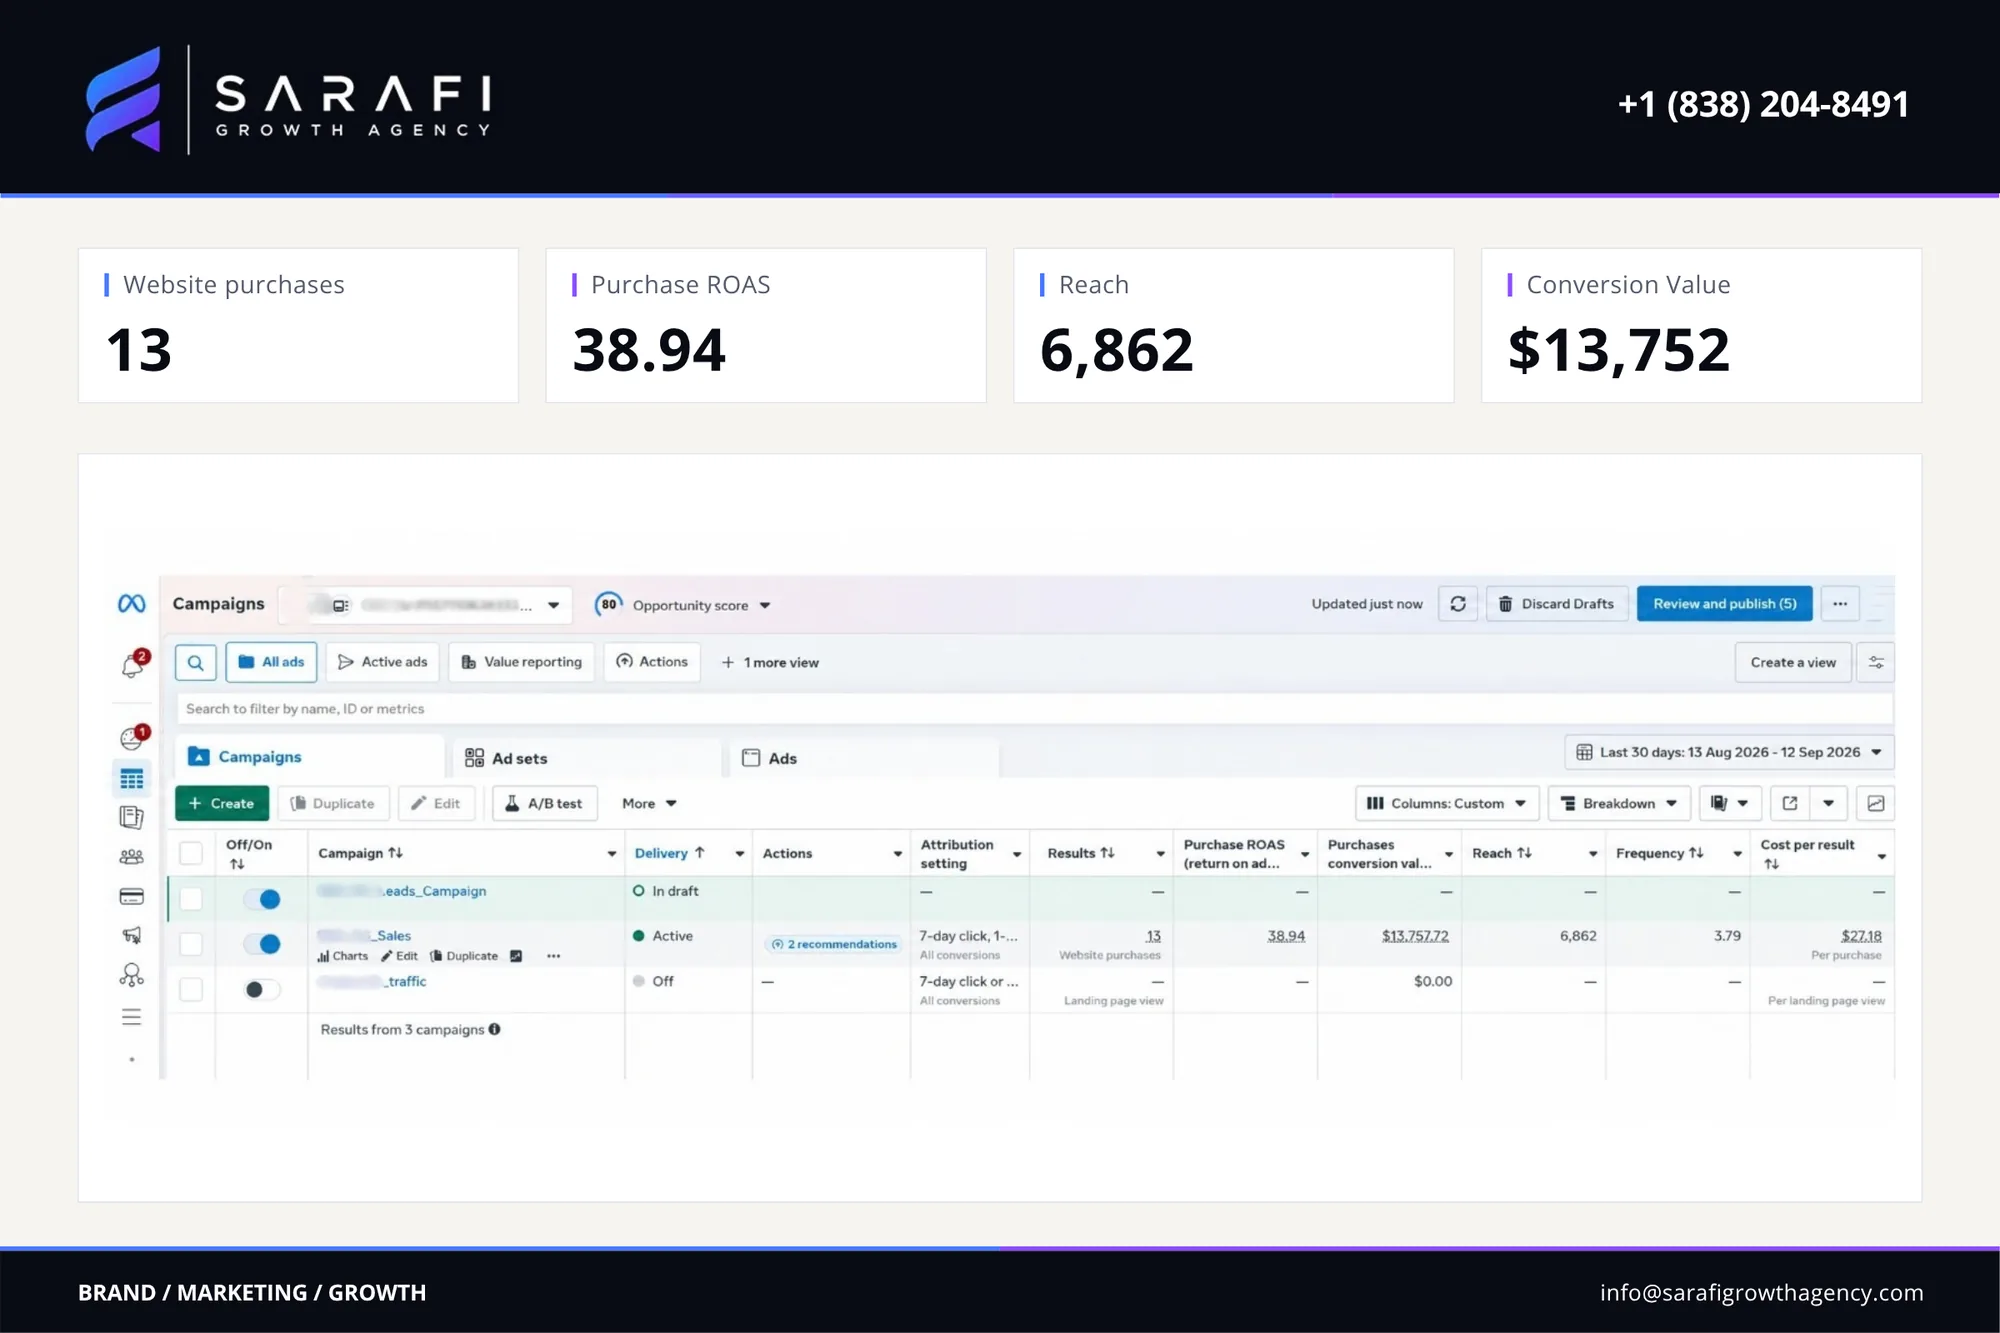This screenshot has height=1333, width=2000.
Task: Click the search magnifier button
Action: 196,662
